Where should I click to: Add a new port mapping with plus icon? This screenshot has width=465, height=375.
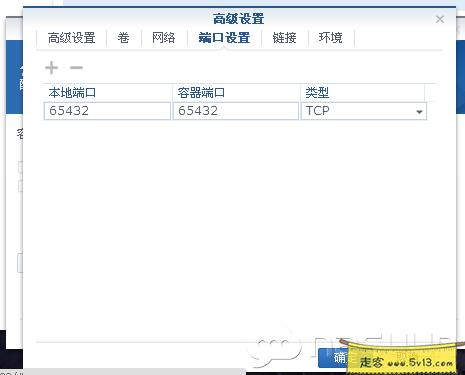(52, 68)
